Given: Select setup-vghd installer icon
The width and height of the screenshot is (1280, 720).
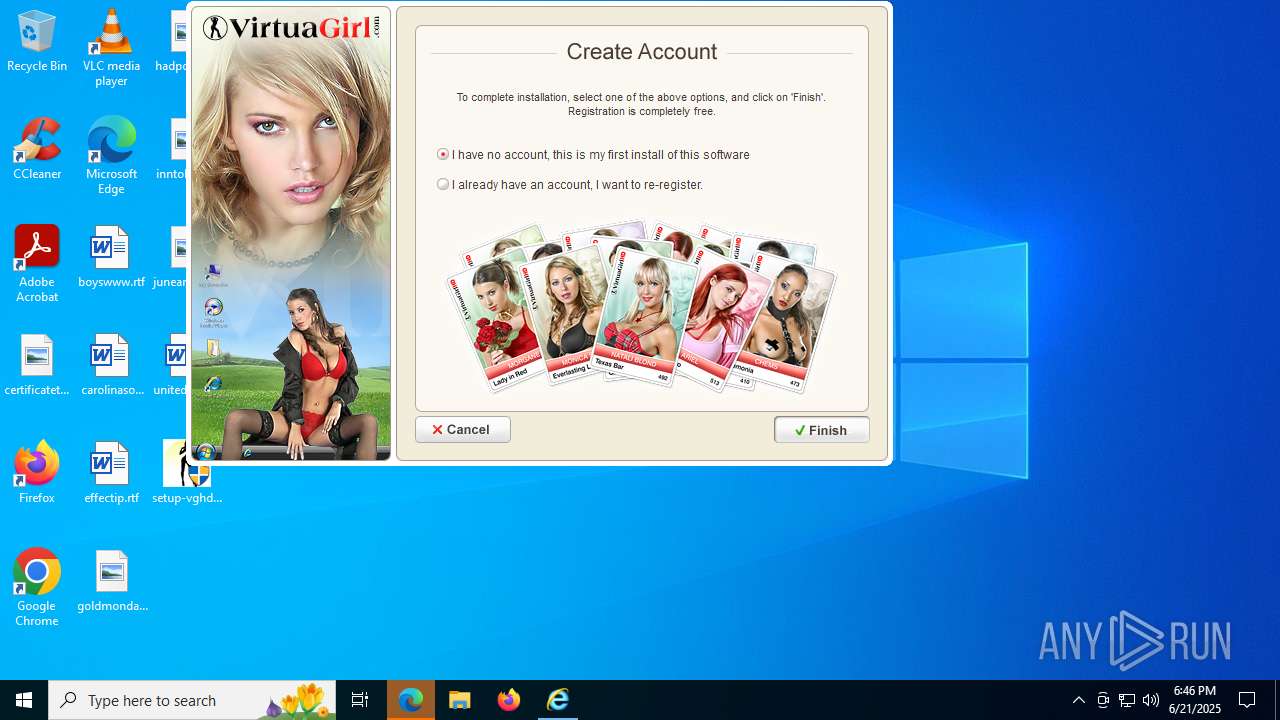Looking at the screenshot, I should pos(187,474).
